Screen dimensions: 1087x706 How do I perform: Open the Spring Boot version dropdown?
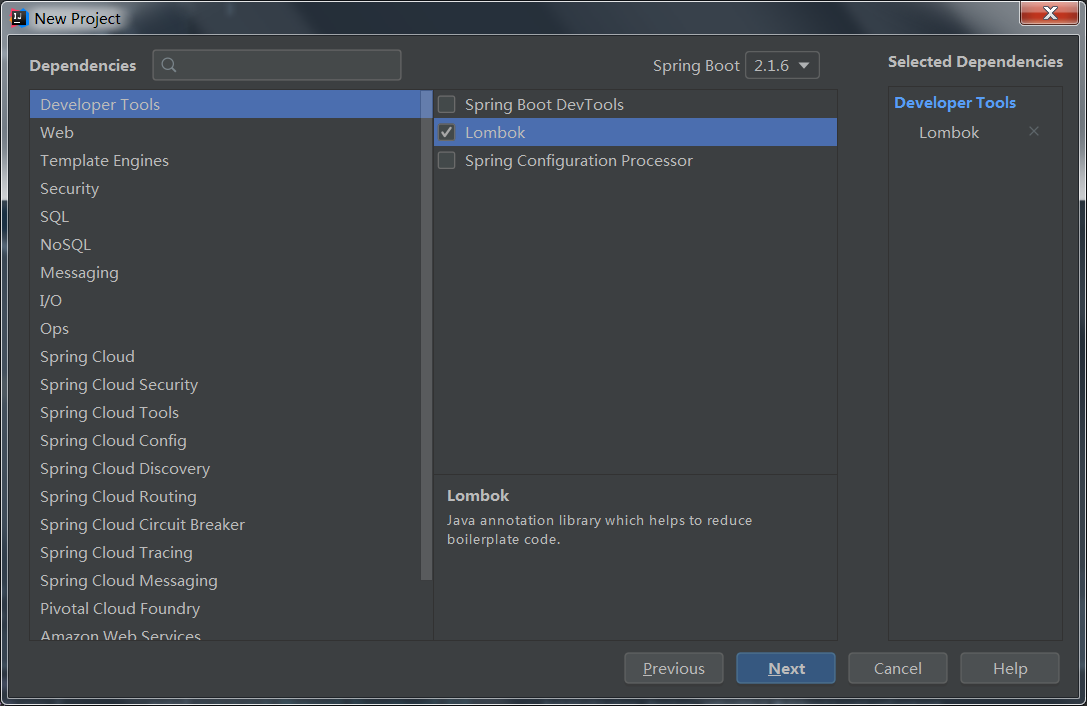pos(782,65)
